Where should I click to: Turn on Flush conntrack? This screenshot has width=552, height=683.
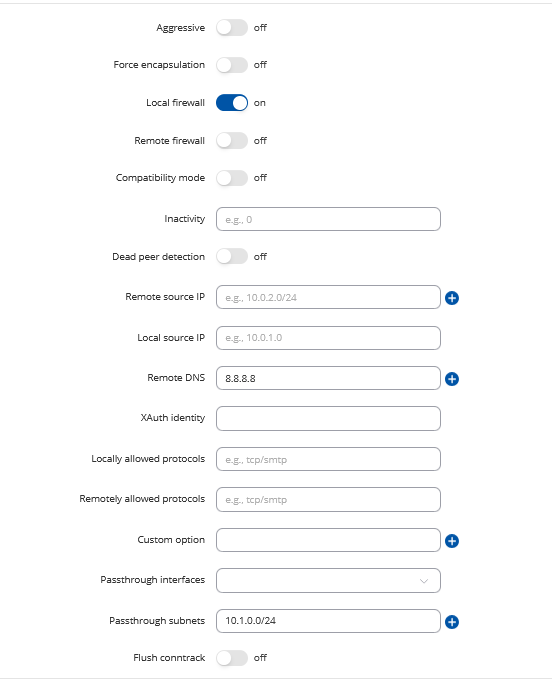pos(232,658)
